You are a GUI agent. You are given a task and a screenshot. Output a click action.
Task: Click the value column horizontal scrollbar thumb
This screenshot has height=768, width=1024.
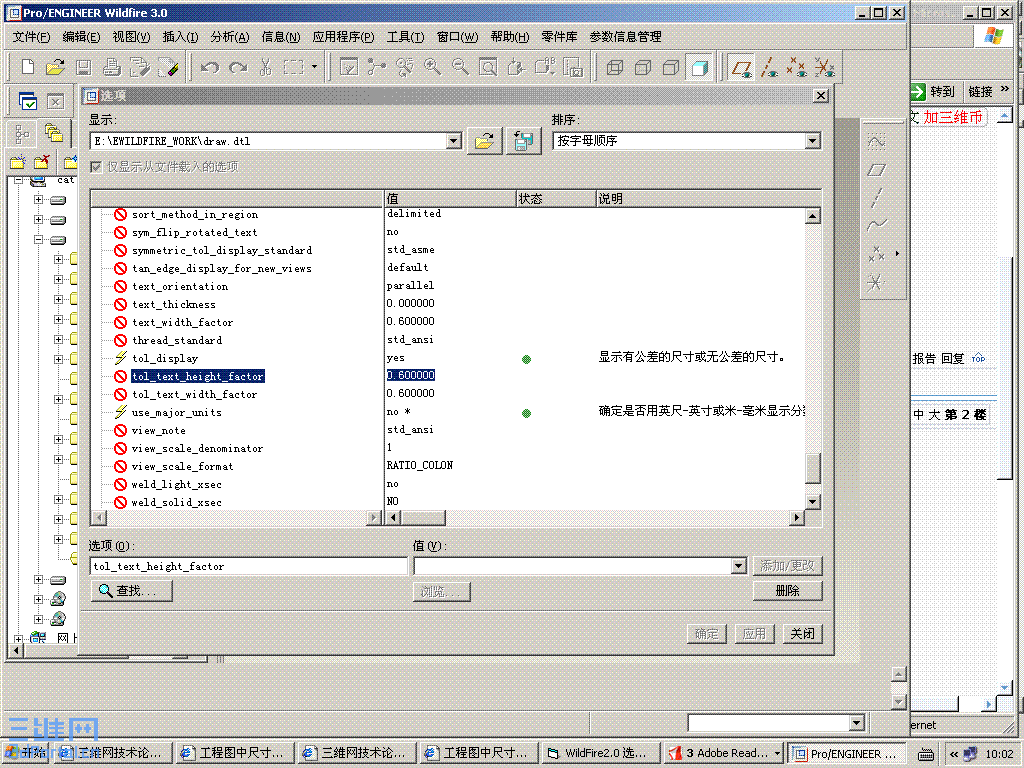tap(423, 517)
